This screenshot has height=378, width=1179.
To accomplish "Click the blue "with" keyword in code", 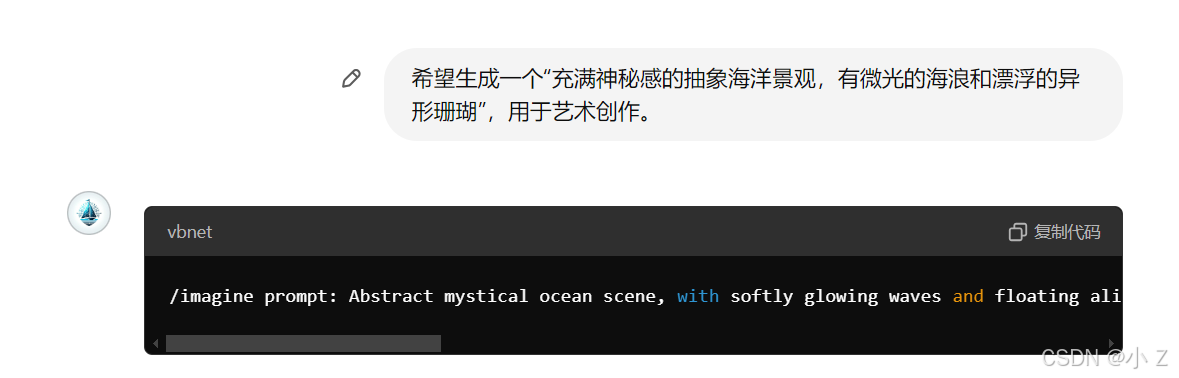I will 698,296.
